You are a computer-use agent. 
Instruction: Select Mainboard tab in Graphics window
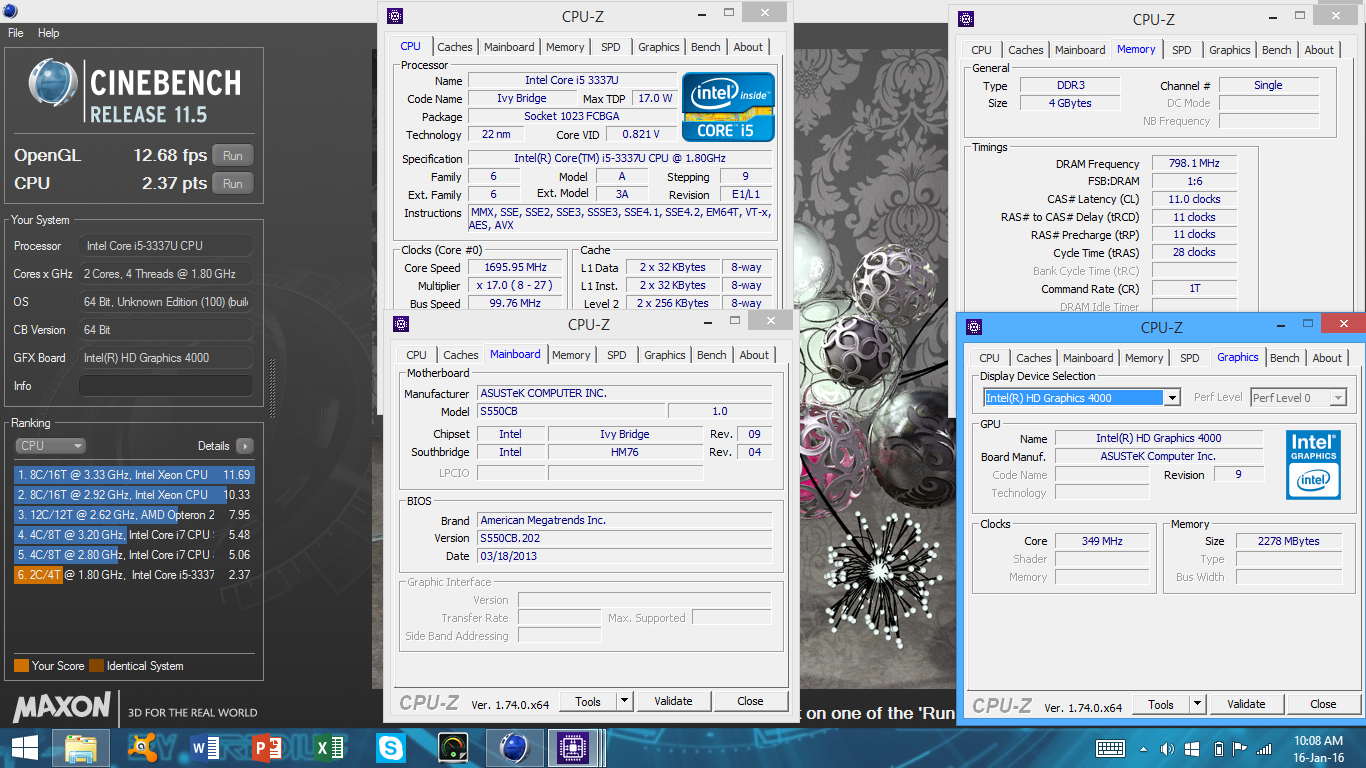tap(1088, 358)
